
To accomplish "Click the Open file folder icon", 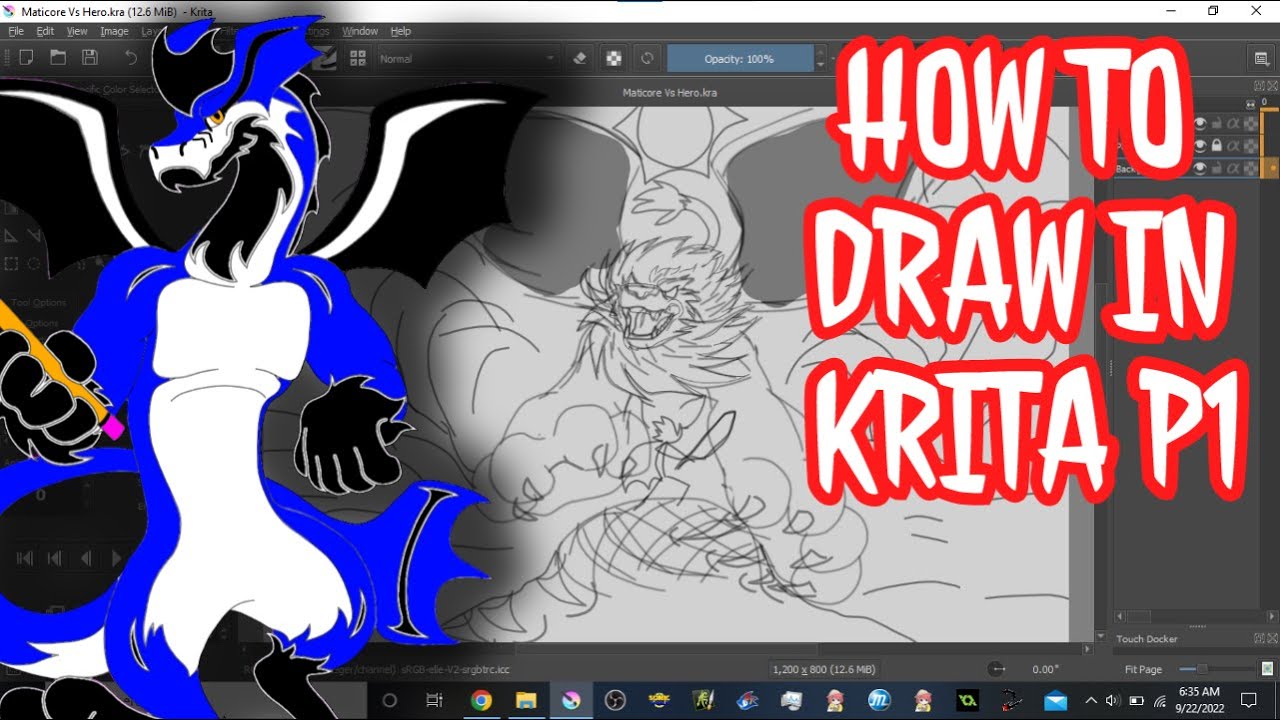I will coord(58,58).
